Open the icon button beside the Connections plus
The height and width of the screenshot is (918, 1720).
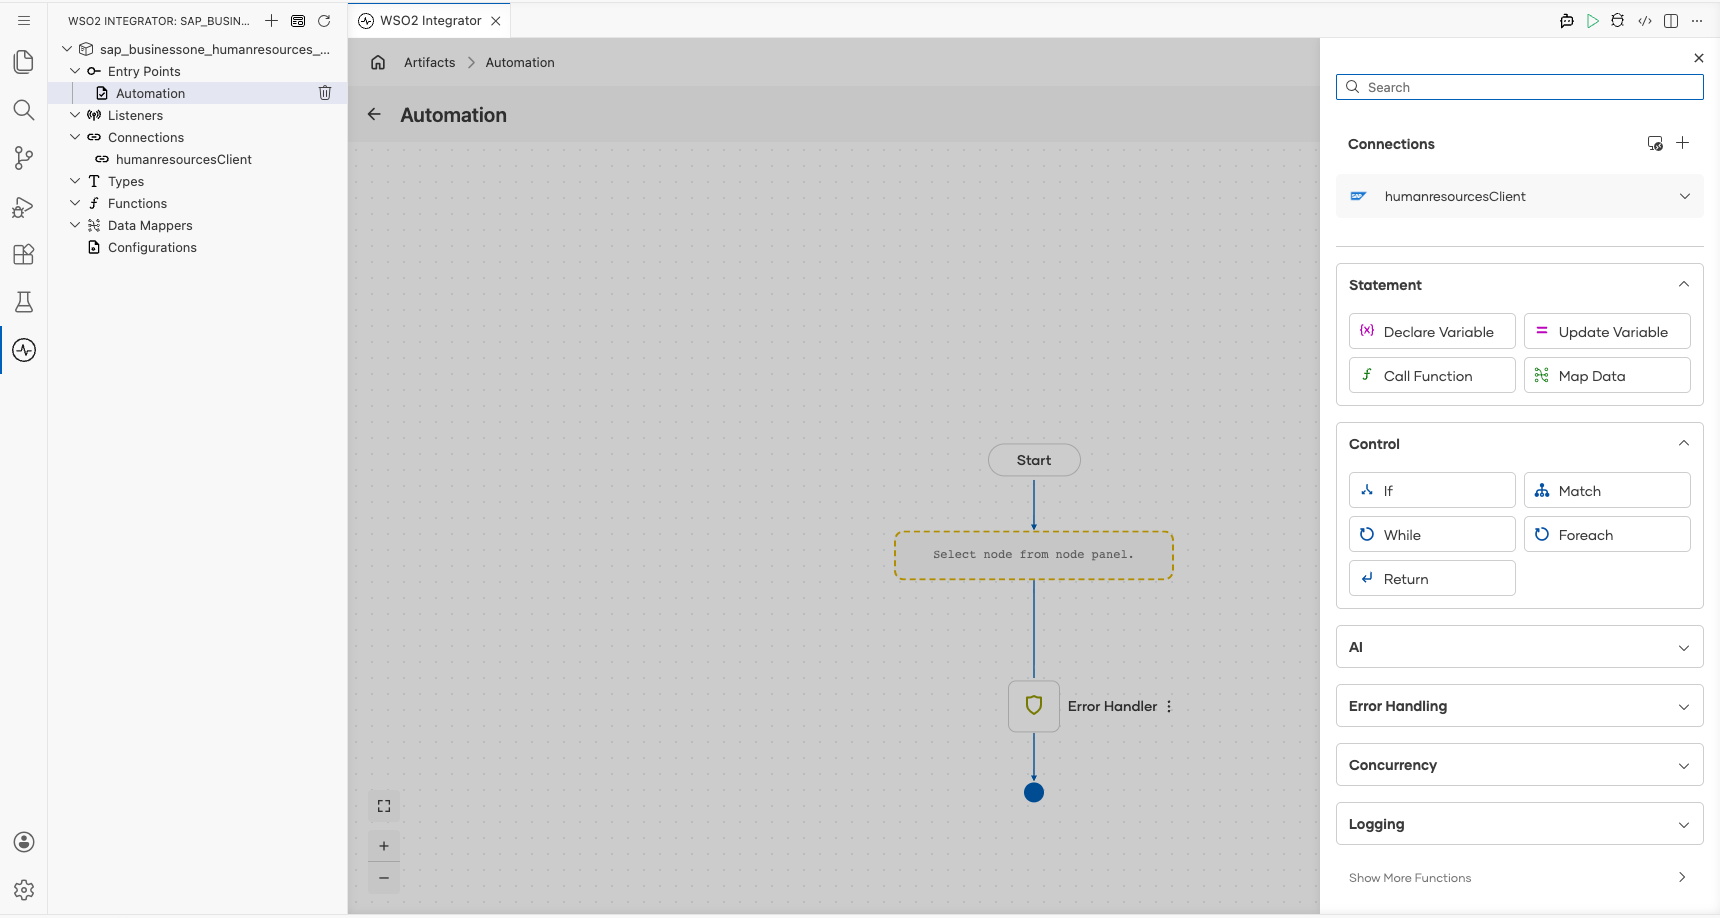coord(1655,143)
